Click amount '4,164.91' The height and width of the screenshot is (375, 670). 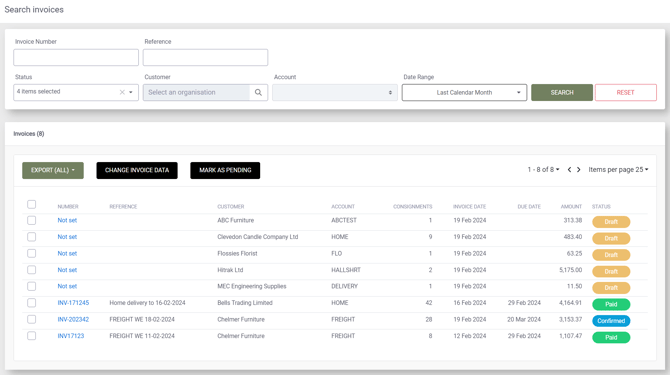pos(570,303)
